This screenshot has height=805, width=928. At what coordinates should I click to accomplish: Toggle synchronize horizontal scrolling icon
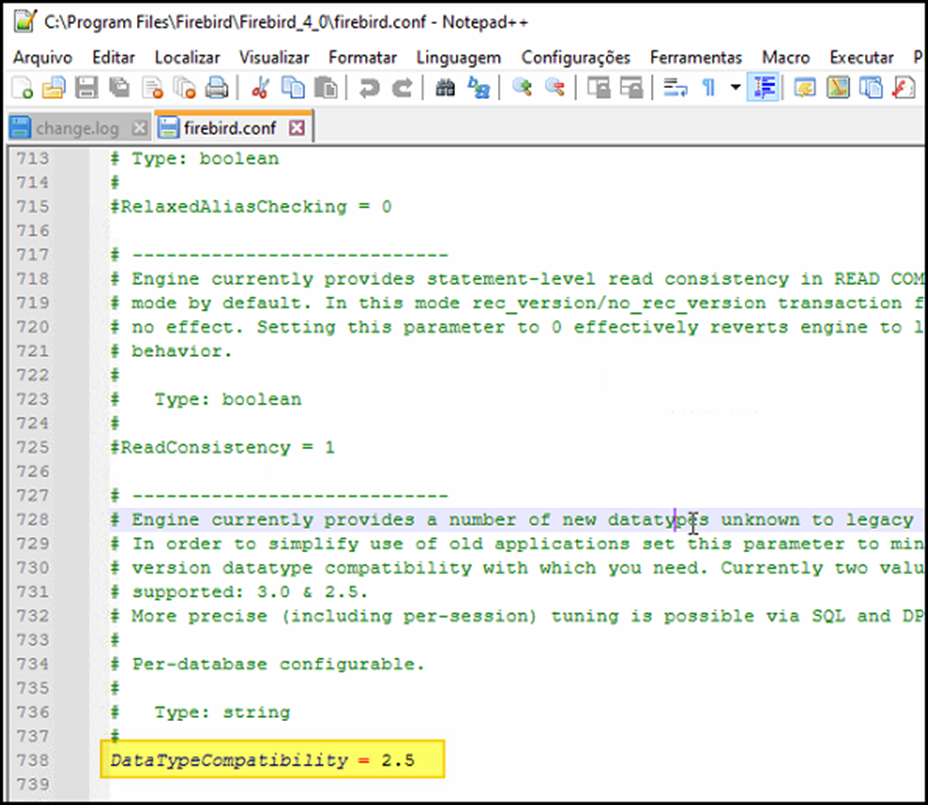click(631, 88)
